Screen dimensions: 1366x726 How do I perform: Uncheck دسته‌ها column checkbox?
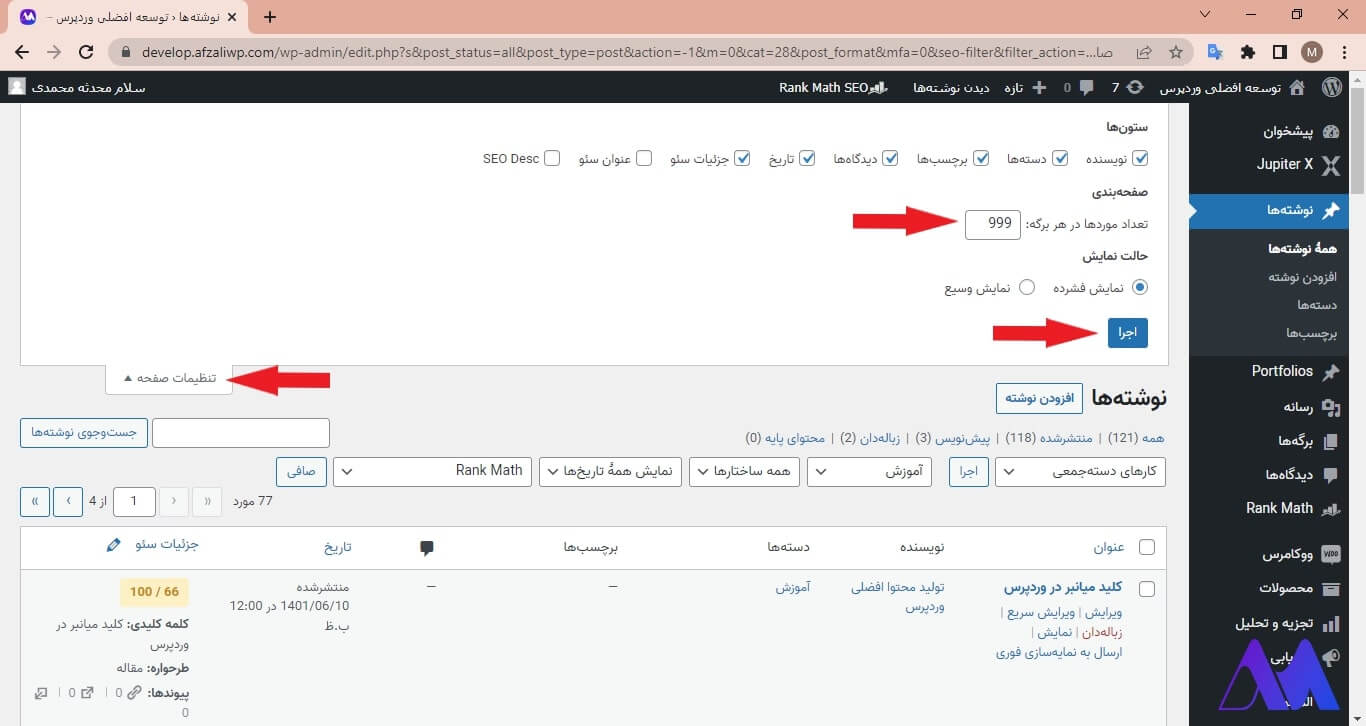pos(1060,158)
